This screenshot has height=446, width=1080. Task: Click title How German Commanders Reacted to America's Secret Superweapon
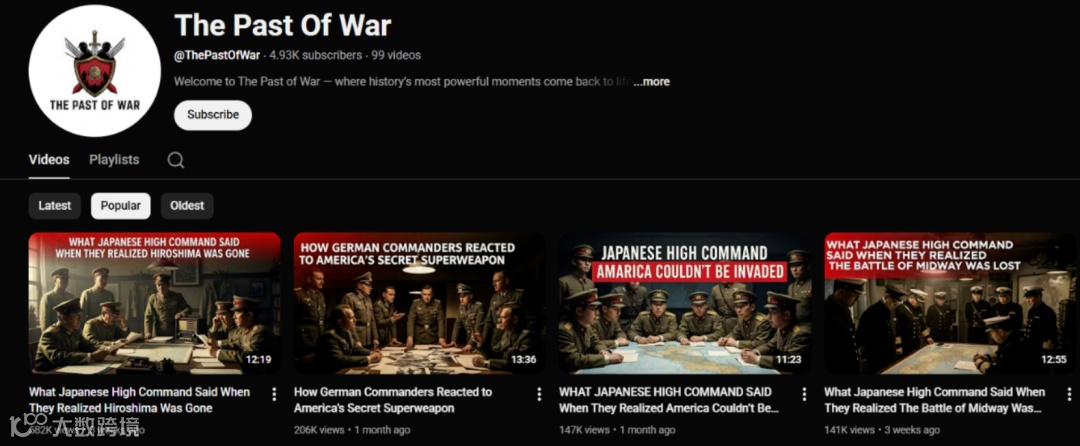(393, 400)
